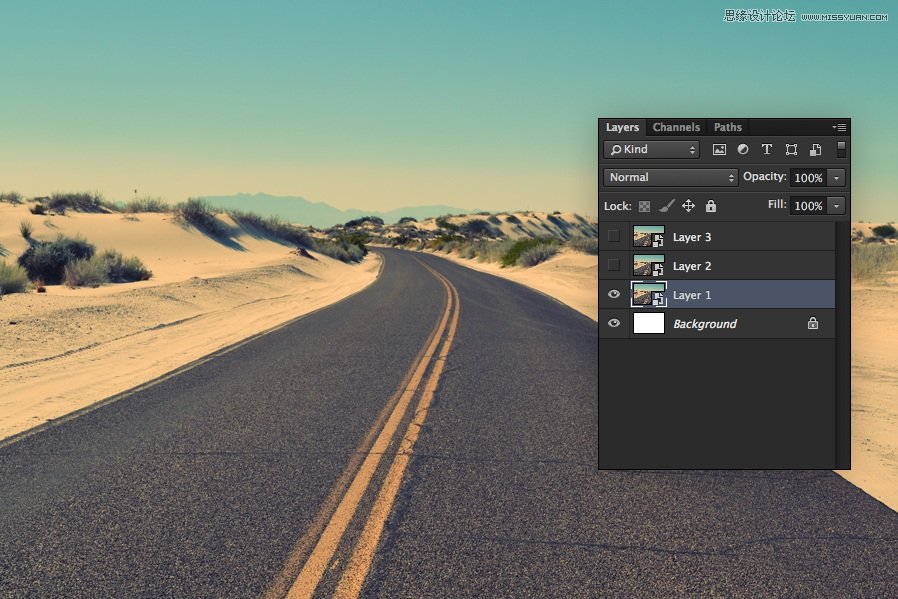
Task: Click the lock transparent pixels icon
Action: 644,206
